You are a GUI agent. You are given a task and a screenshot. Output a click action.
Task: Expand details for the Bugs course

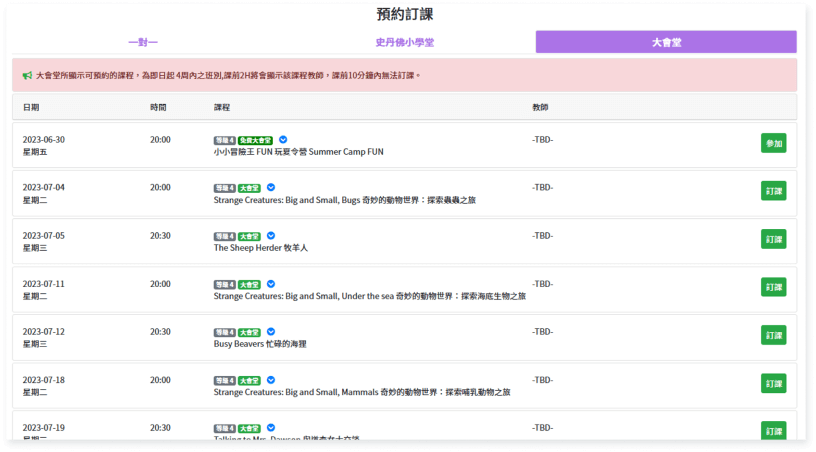pyautogui.click(x=270, y=188)
